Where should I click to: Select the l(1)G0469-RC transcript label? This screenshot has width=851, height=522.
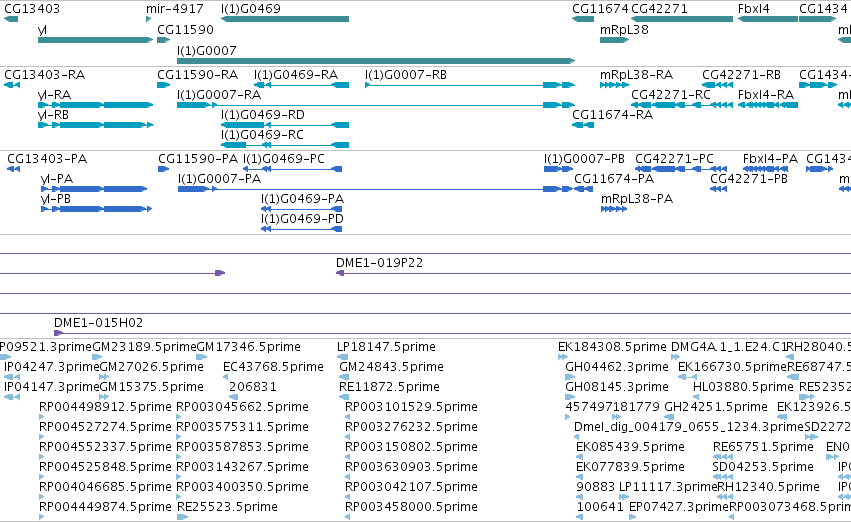(262, 135)
